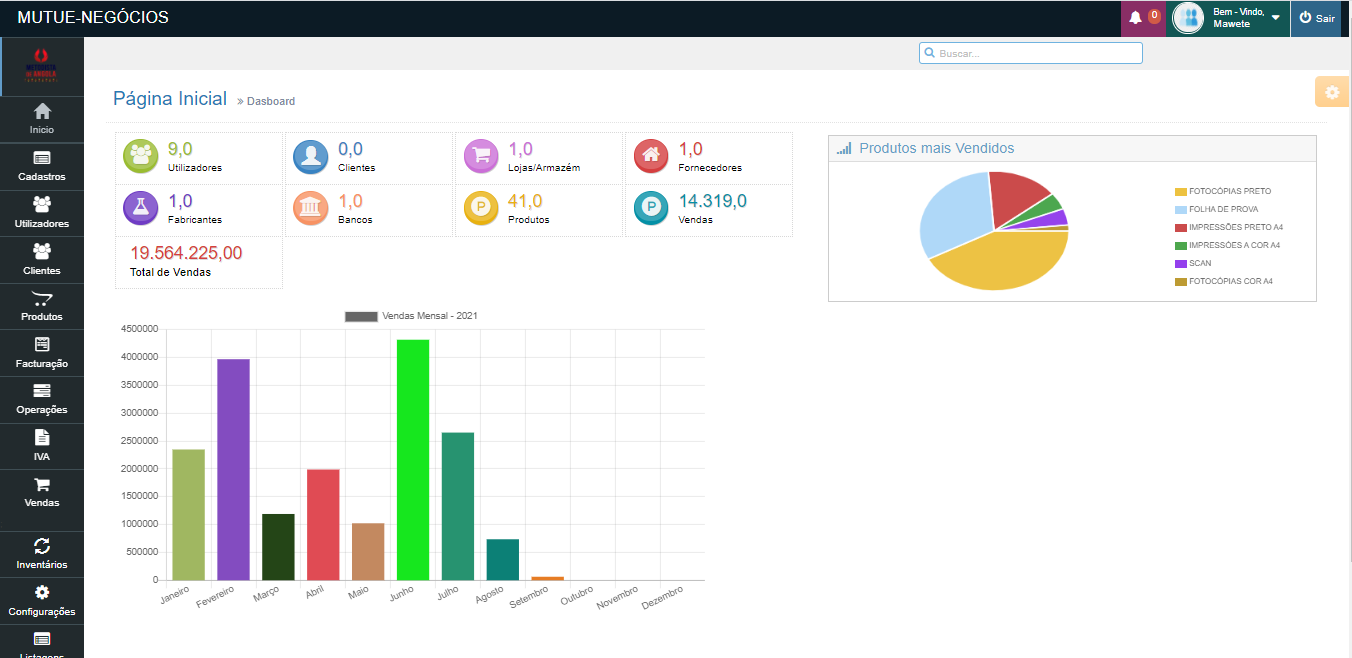Expand Cadastros sidebar menu

coord(42,165)
